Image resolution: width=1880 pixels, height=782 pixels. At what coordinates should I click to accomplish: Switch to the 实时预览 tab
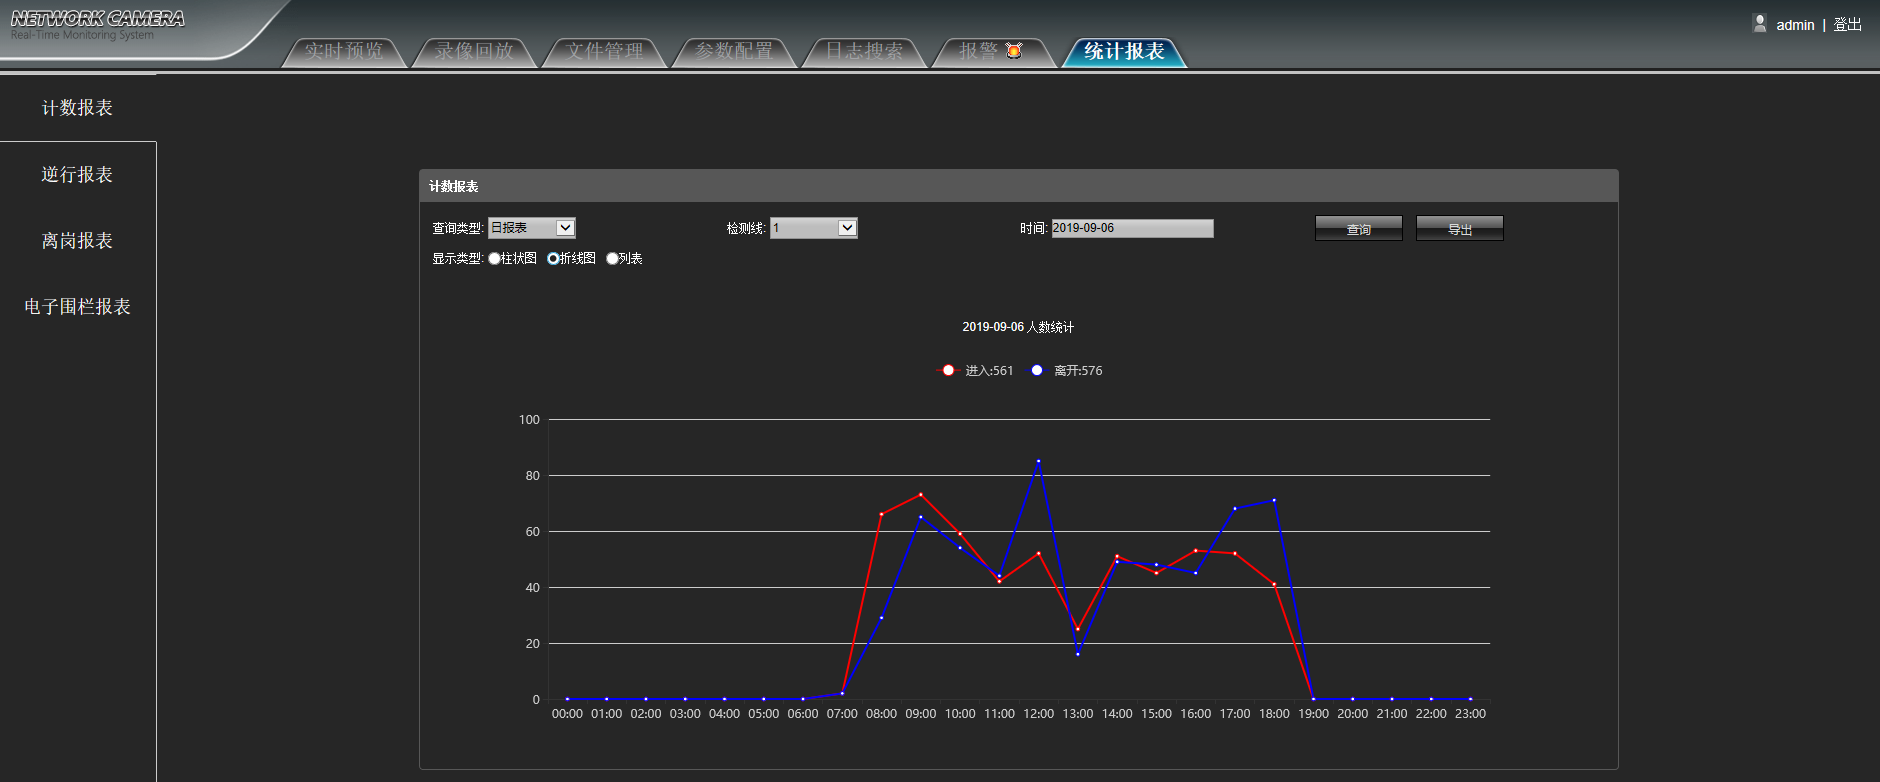[344, 51]
